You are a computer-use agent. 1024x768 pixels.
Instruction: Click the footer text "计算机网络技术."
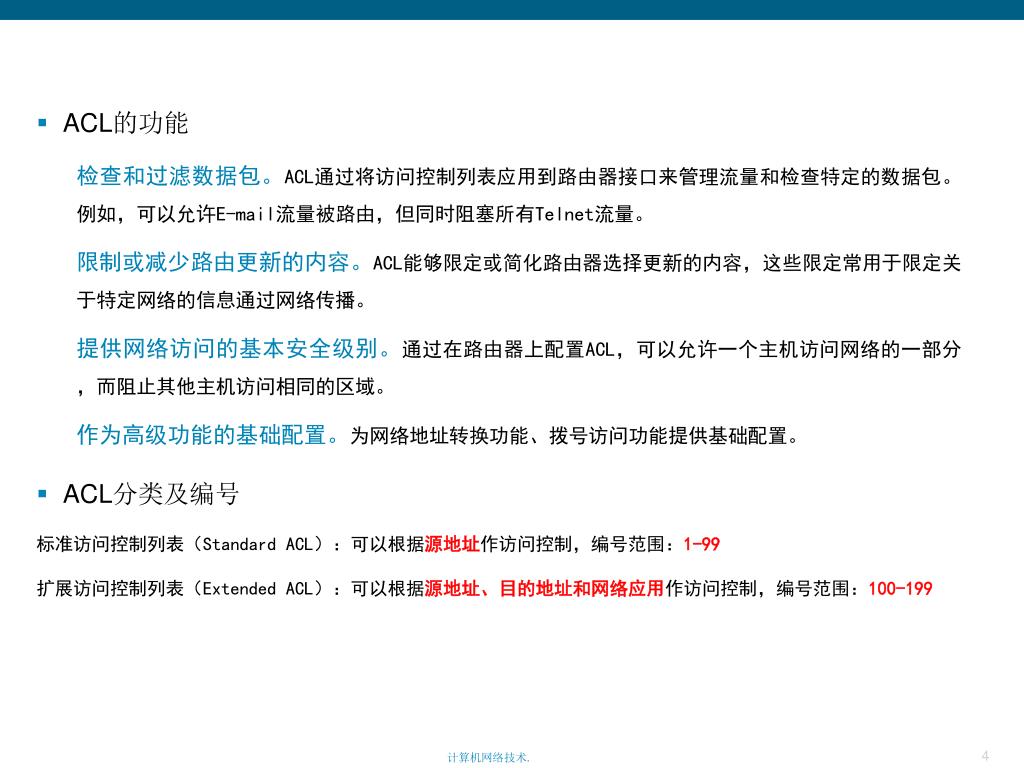pos(488,757)
